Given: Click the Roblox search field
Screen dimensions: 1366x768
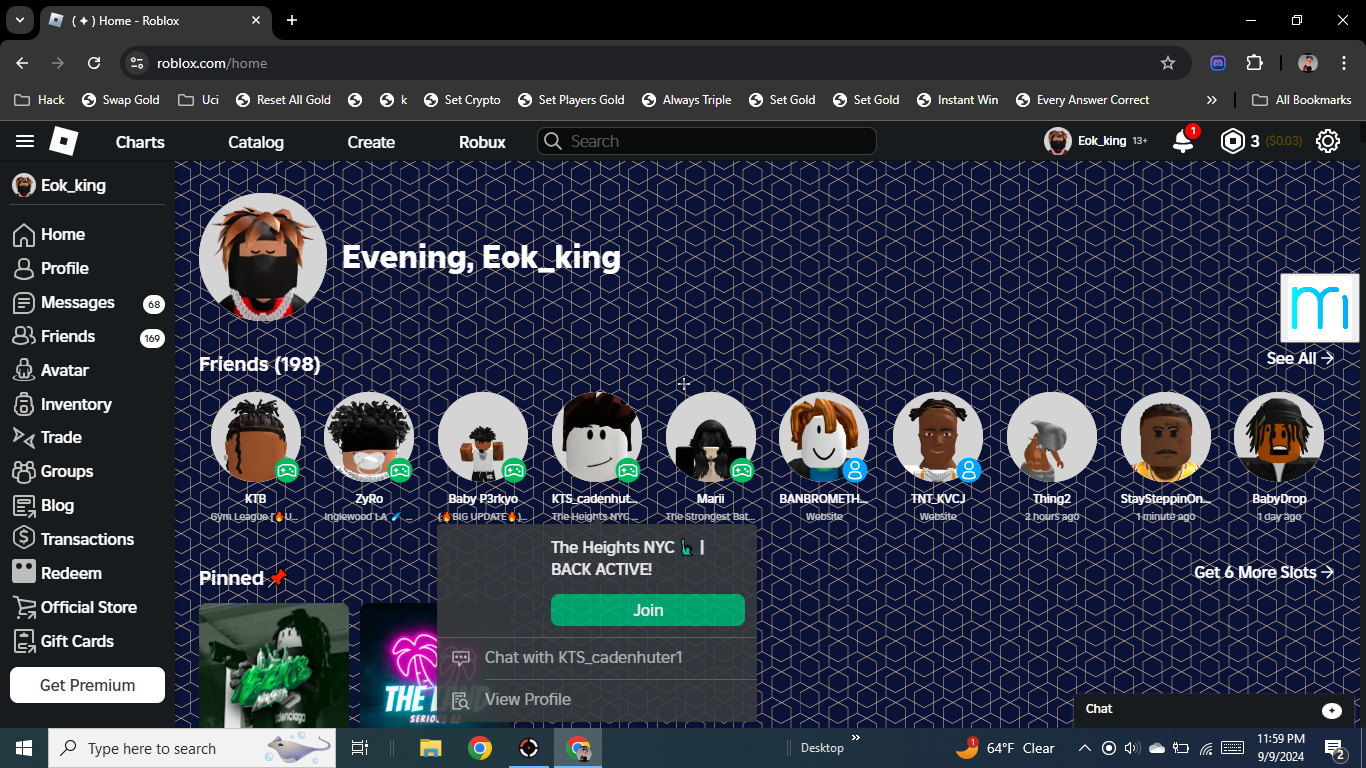Looking at the screenshot, I should point(707,141).
